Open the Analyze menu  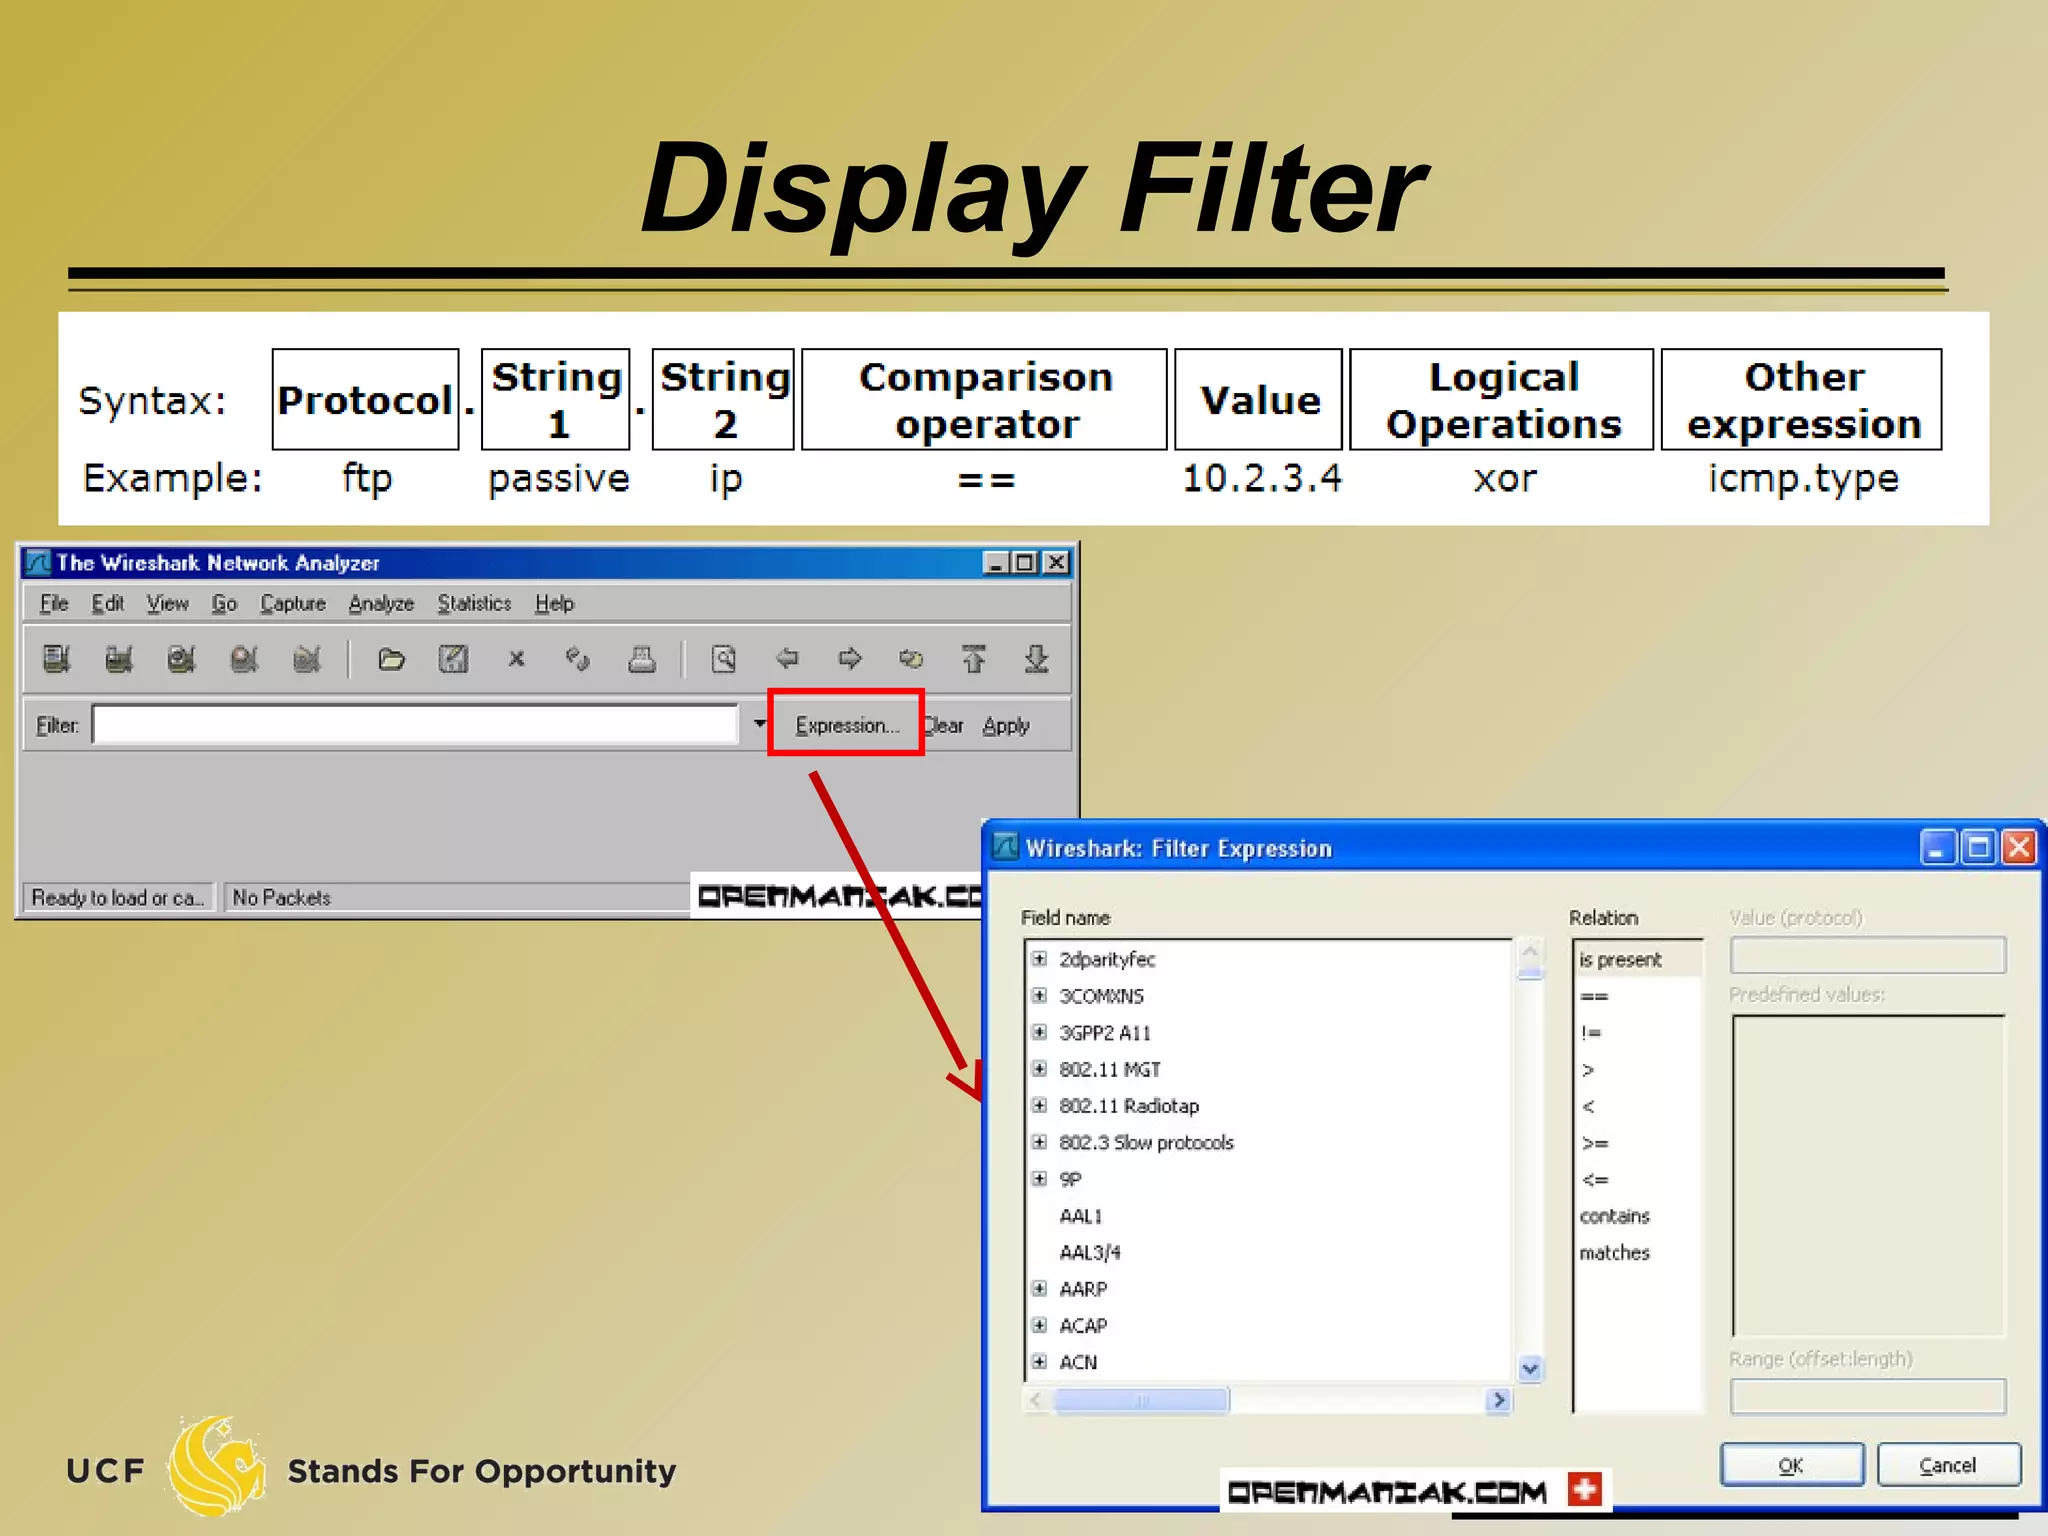point(381,603)
